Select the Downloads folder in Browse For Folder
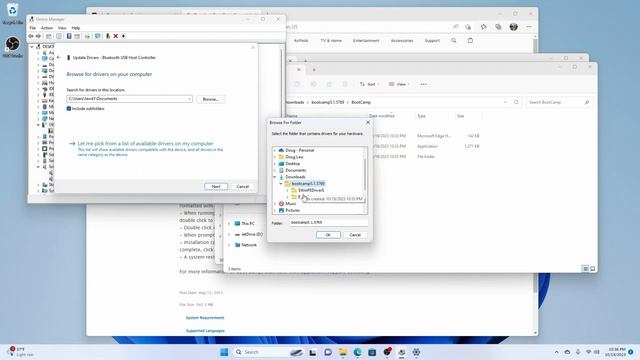The image size is (640, 360). click(x=295, y=177)
